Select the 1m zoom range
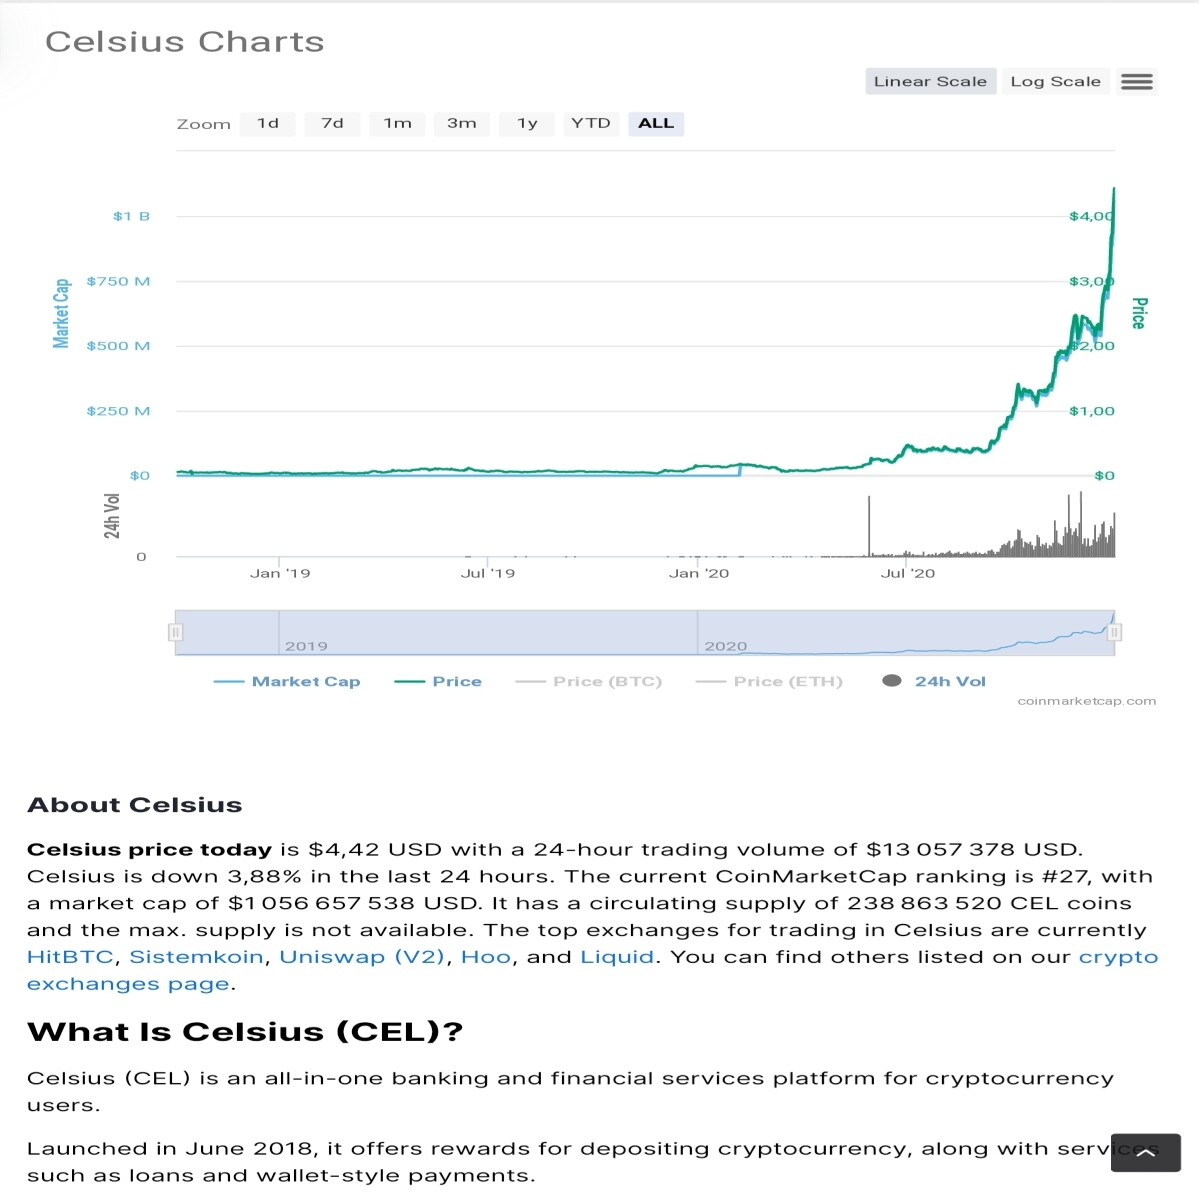Viewport: 1199px width, 1200px height. point(397,124)
